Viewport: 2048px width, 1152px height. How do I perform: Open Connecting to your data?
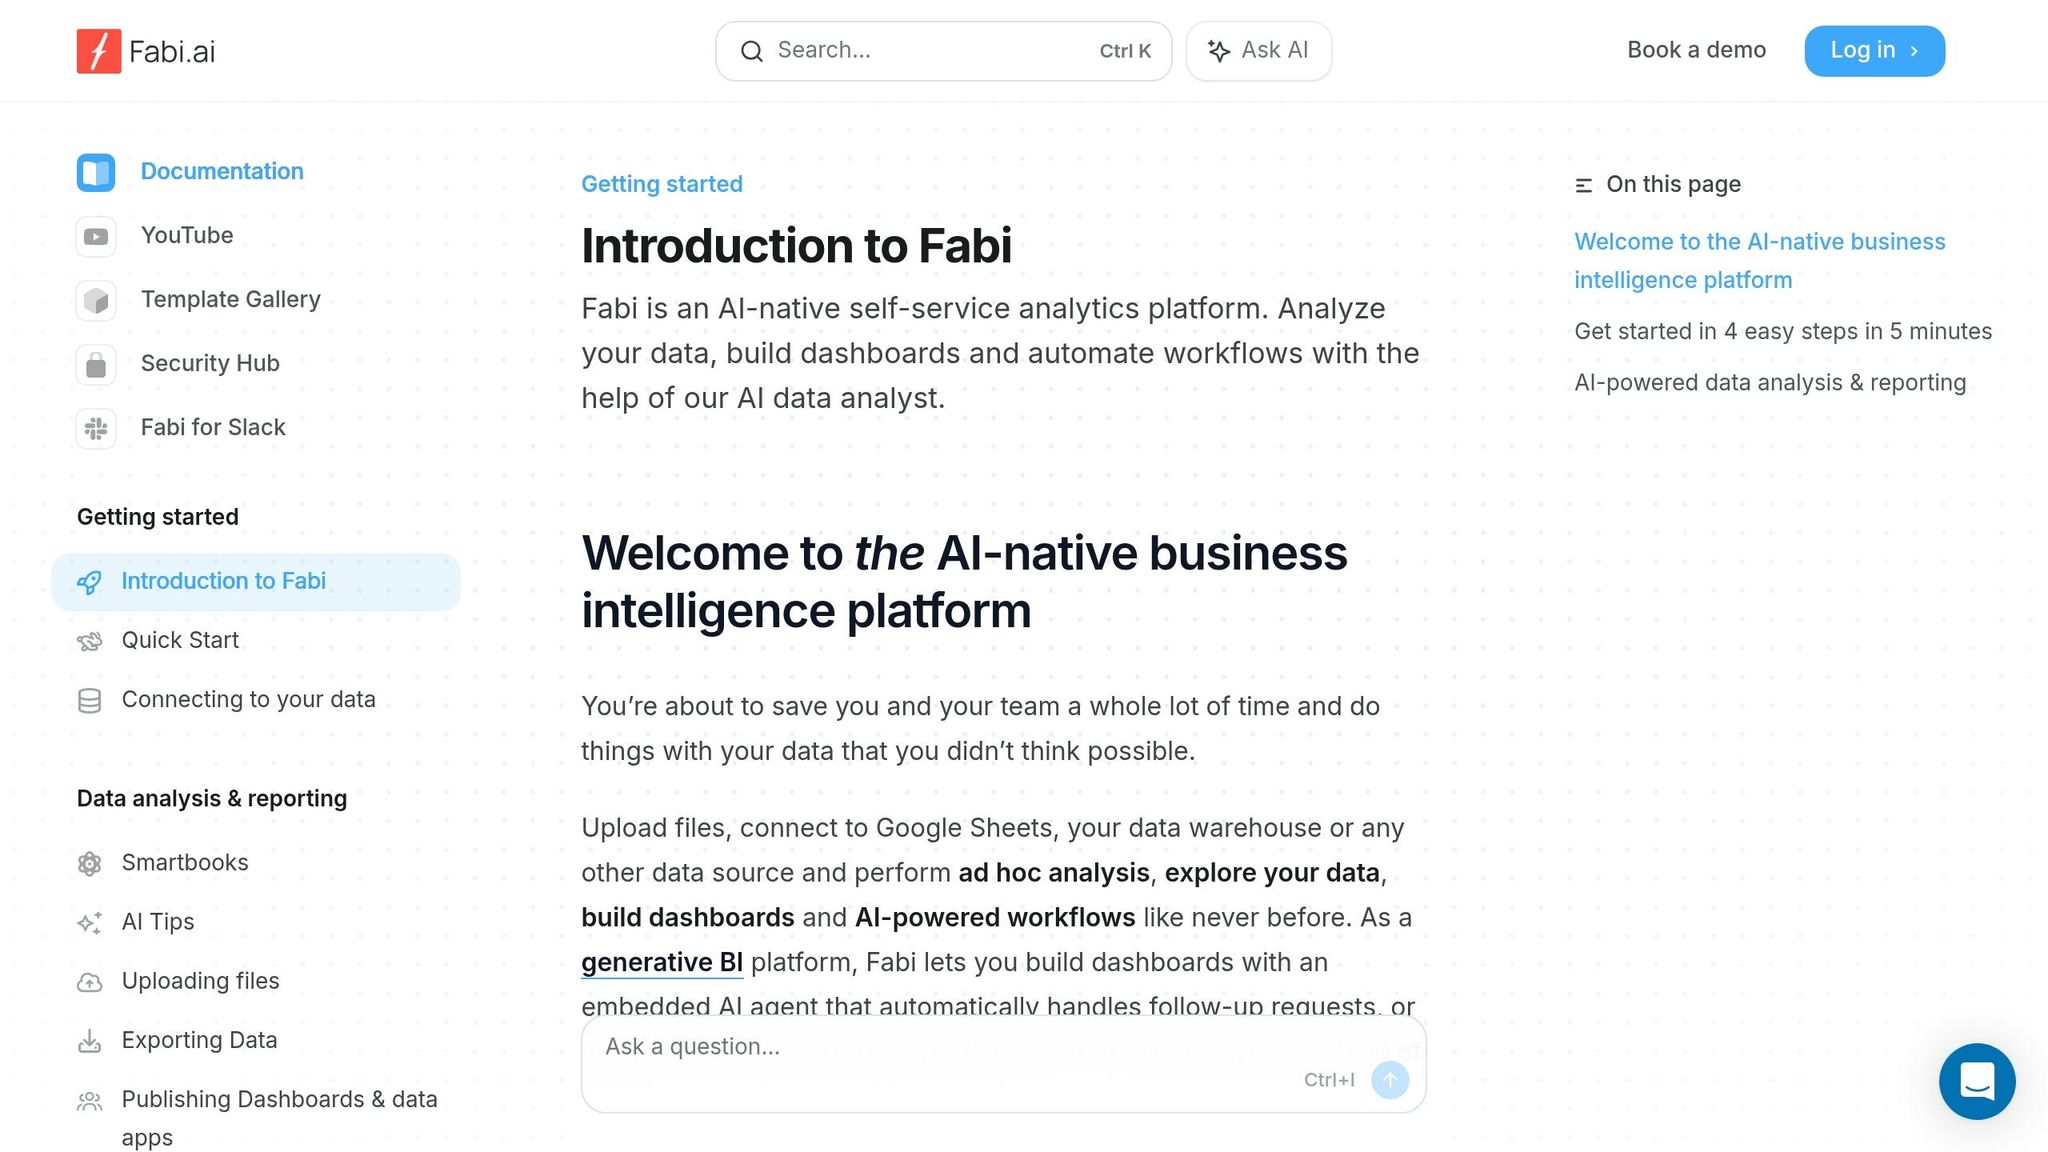click(x=248, y=699)
